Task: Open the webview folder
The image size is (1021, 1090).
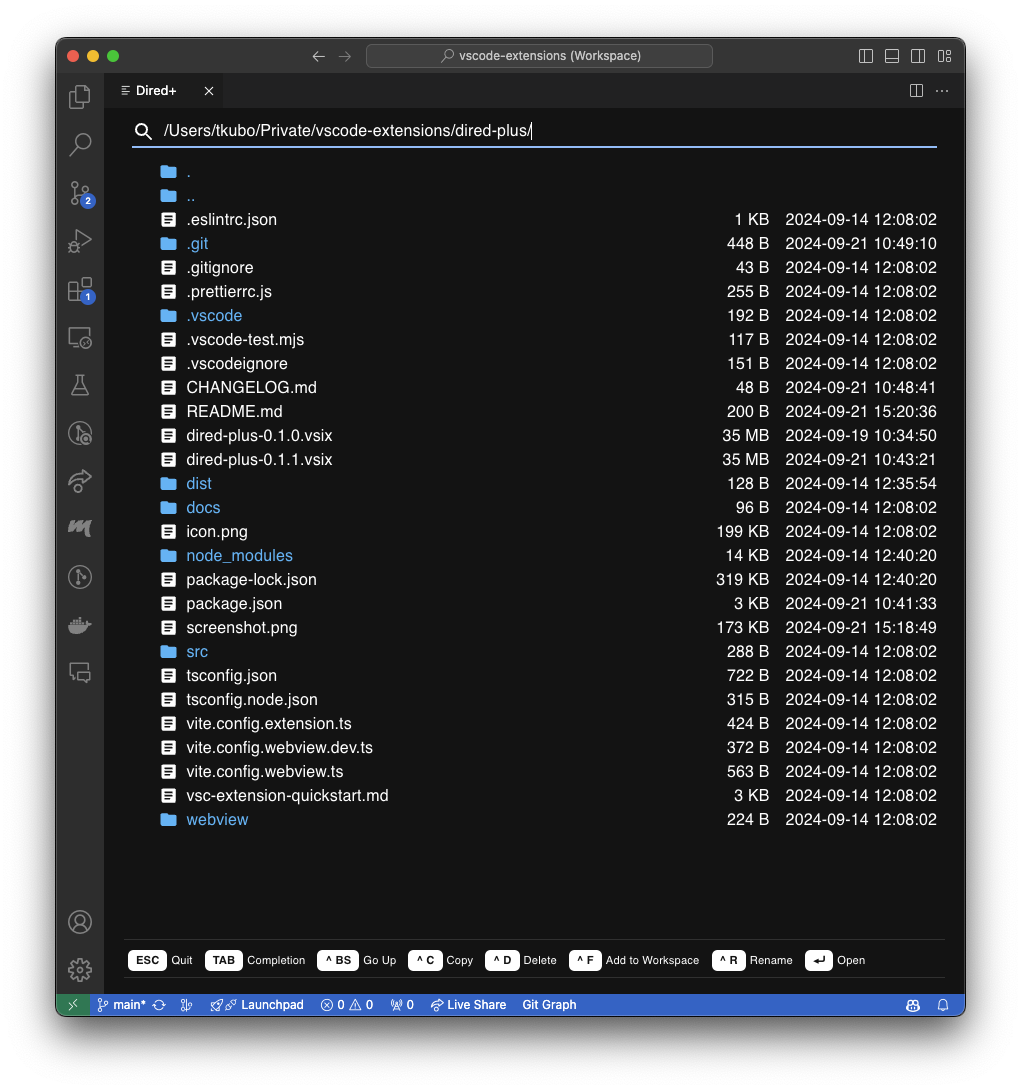Action: tap(547, 820)
